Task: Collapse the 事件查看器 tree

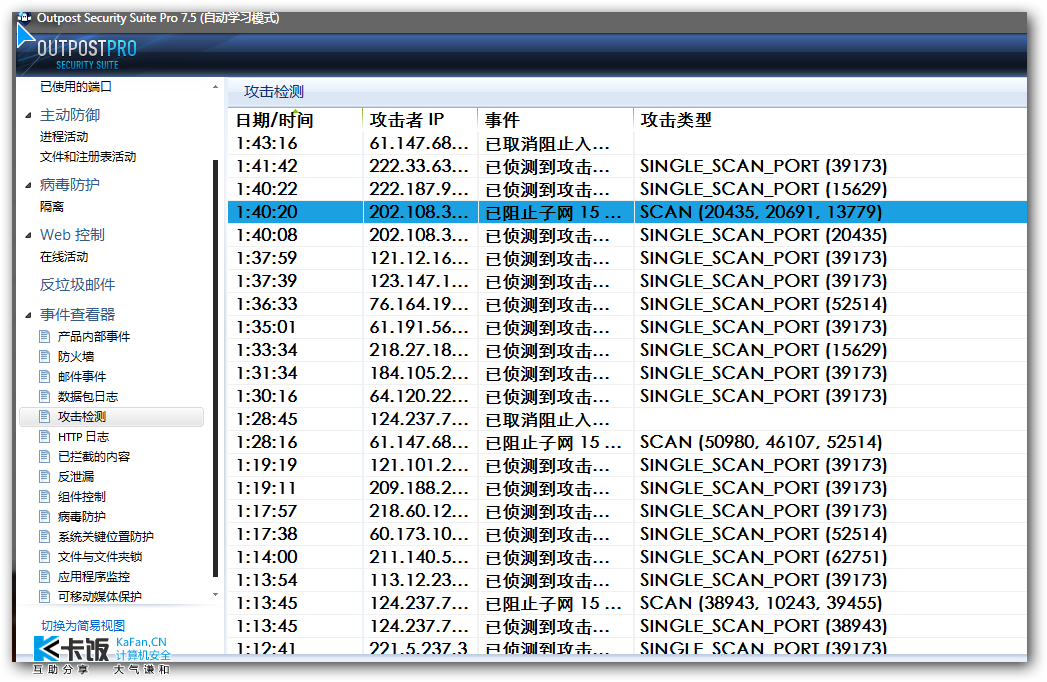Action: tap(28, 315)
